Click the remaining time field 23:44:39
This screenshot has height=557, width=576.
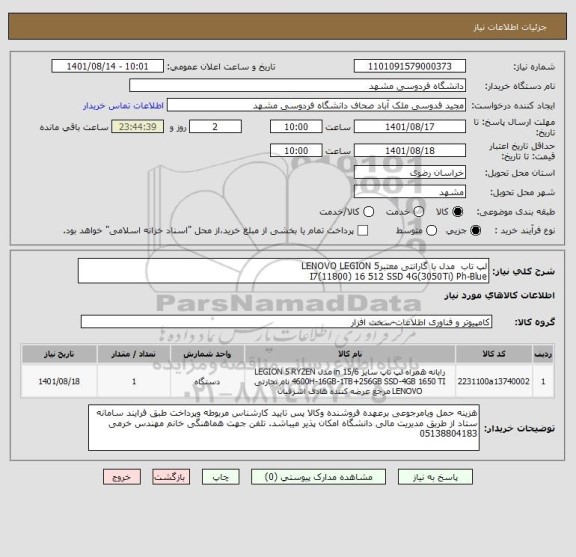[138, 127]
